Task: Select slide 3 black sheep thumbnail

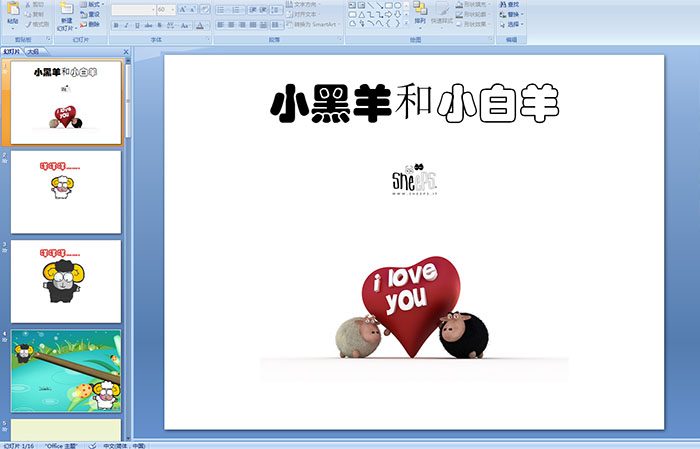Action: [66, 281]
